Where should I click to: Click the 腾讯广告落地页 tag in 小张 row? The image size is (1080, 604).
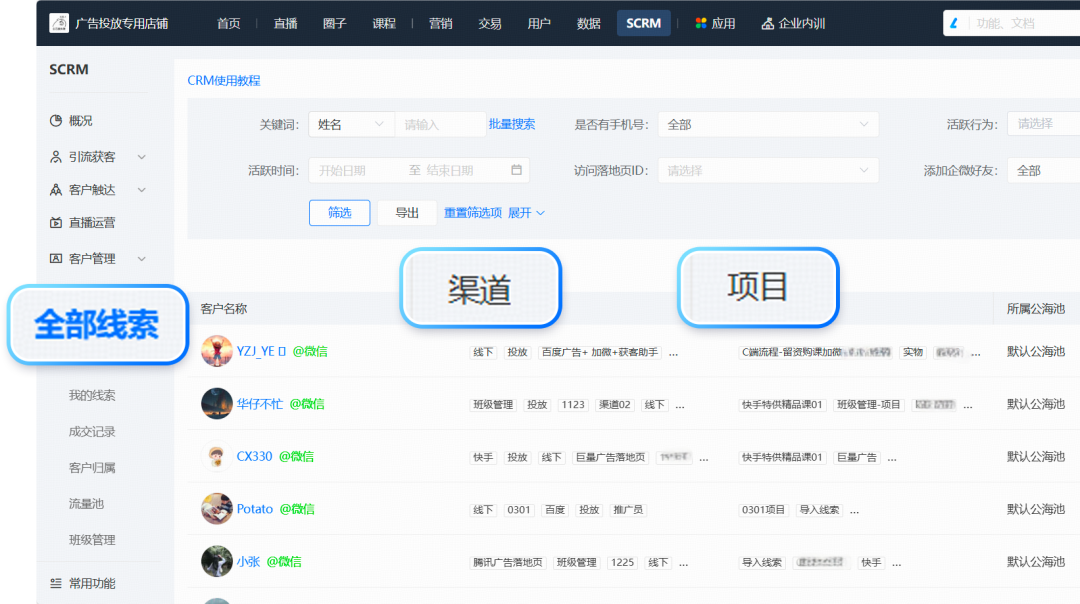pos(508,563)
